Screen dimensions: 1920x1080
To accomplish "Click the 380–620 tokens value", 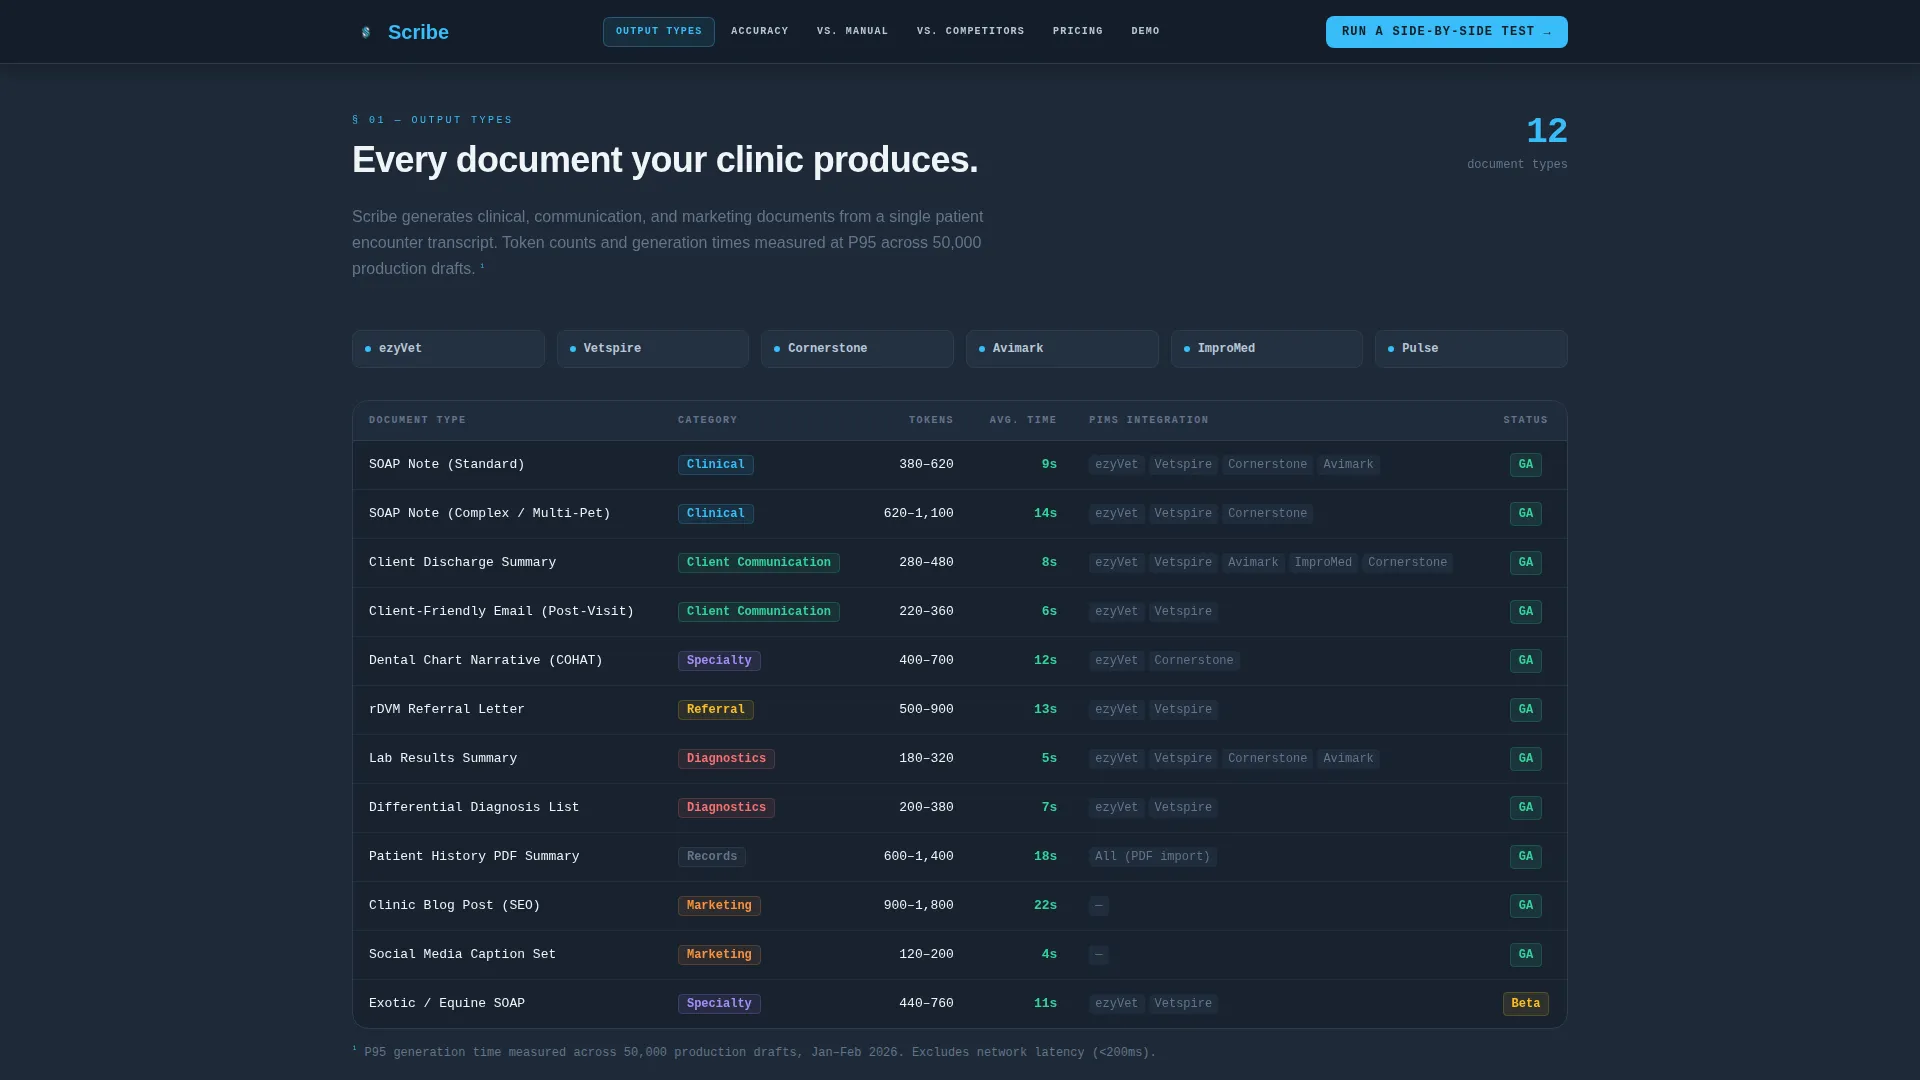I will click(926, 465).
